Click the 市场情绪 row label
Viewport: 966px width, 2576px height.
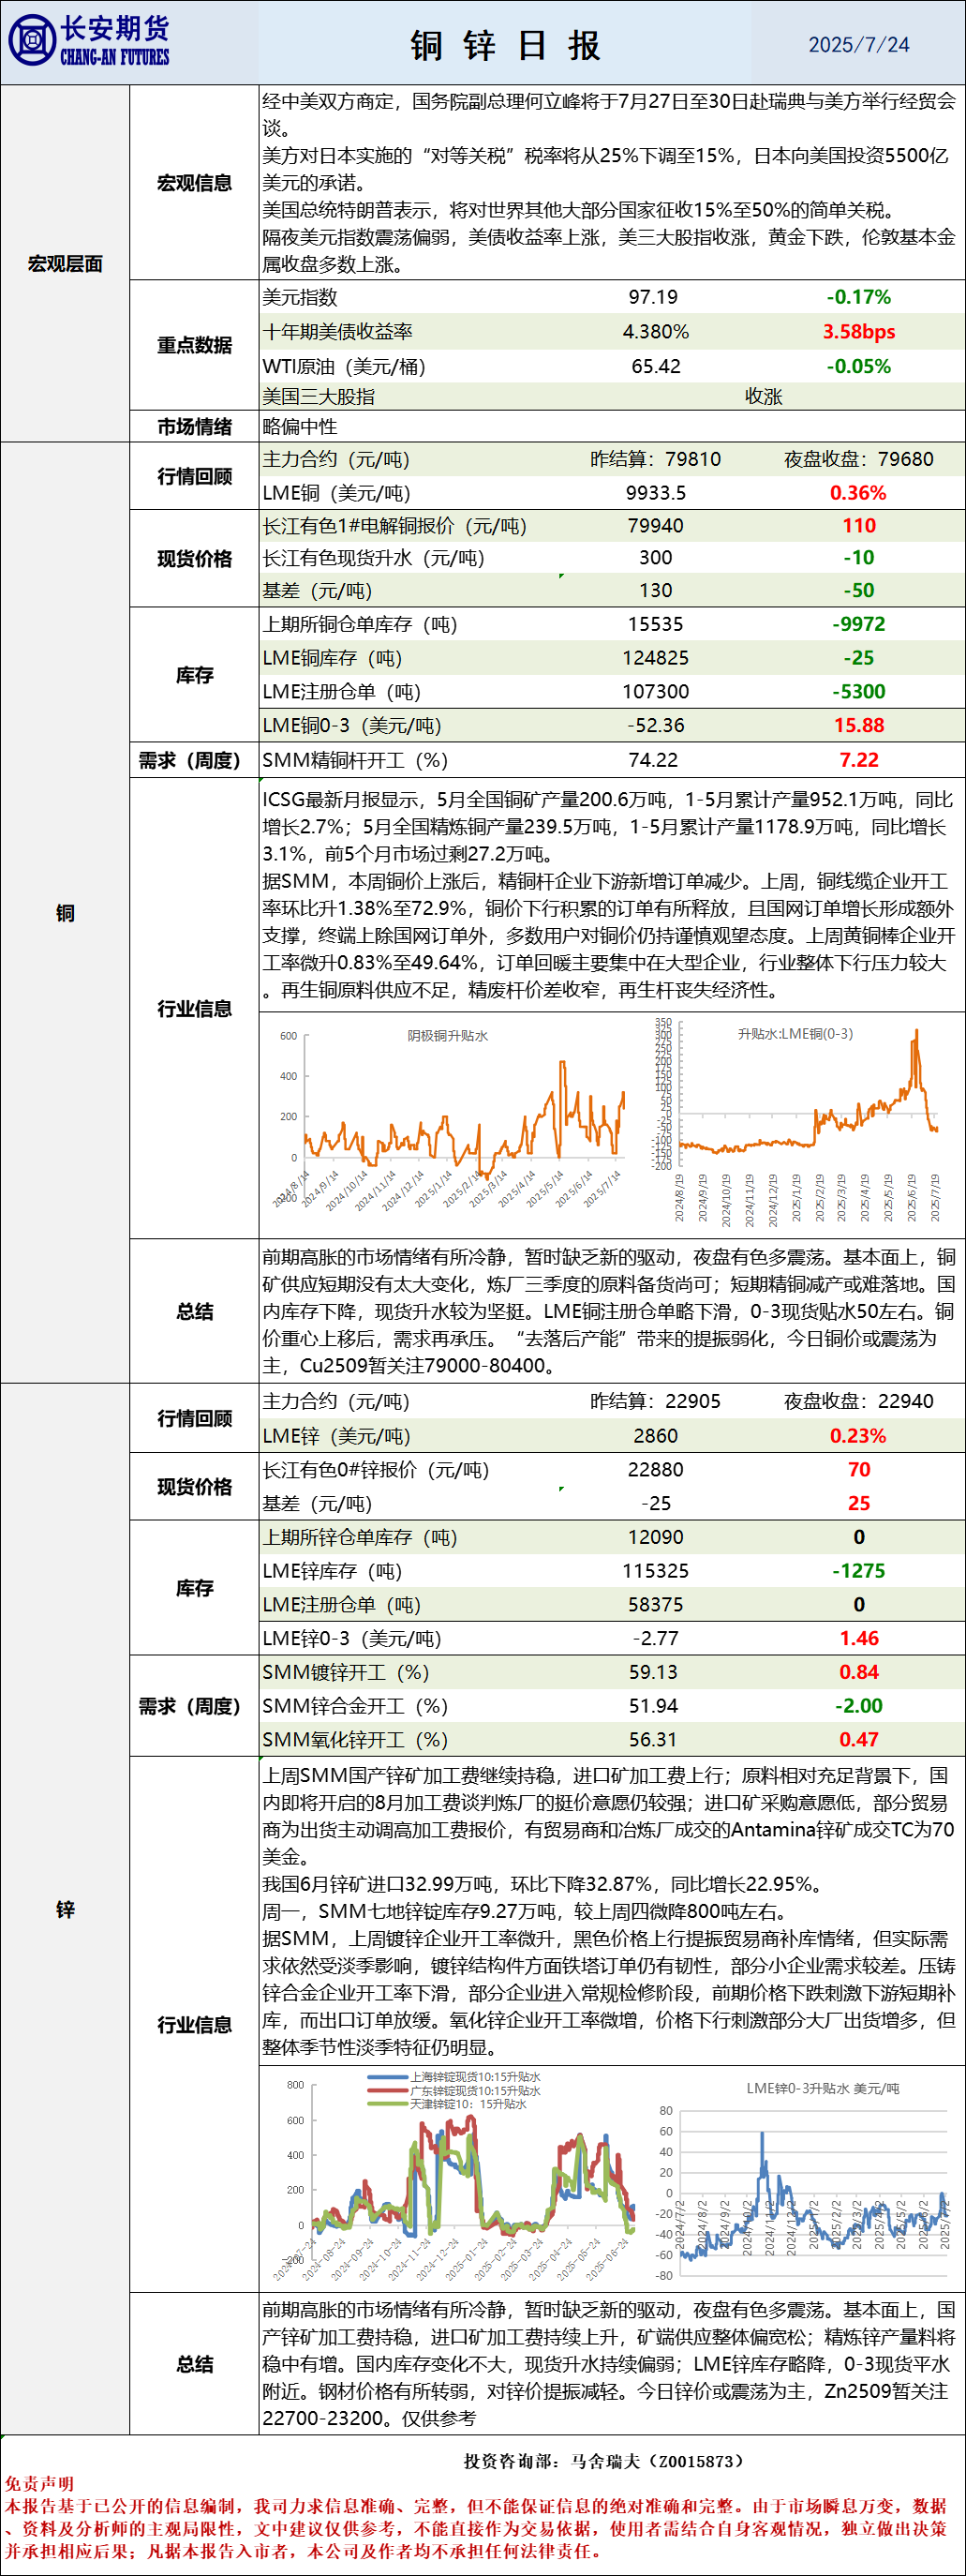(194, 427)
